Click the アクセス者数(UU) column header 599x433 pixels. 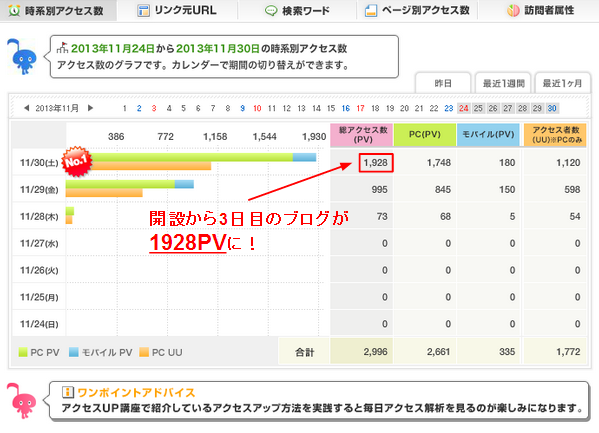[556, 135]
